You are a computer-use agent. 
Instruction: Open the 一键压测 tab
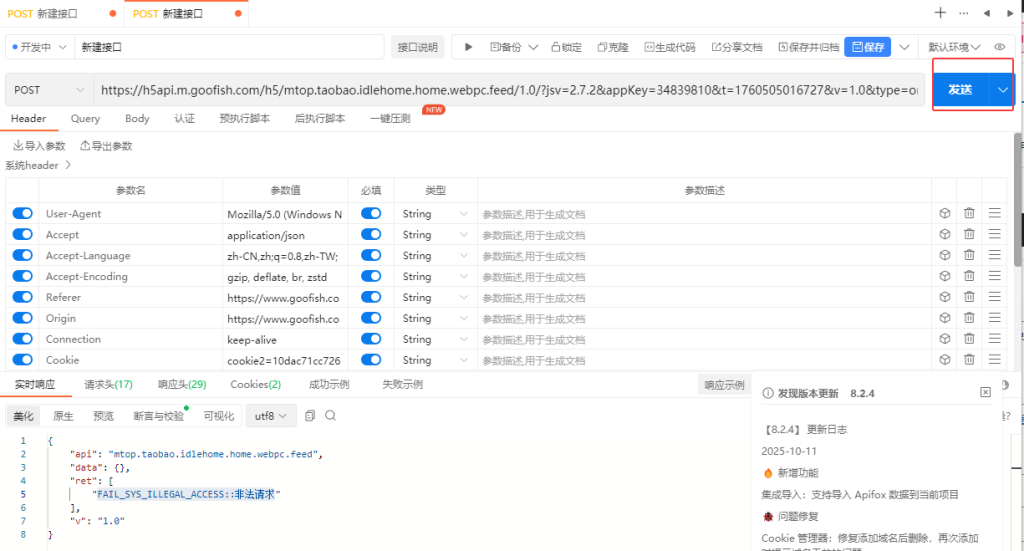pos(390,118)
